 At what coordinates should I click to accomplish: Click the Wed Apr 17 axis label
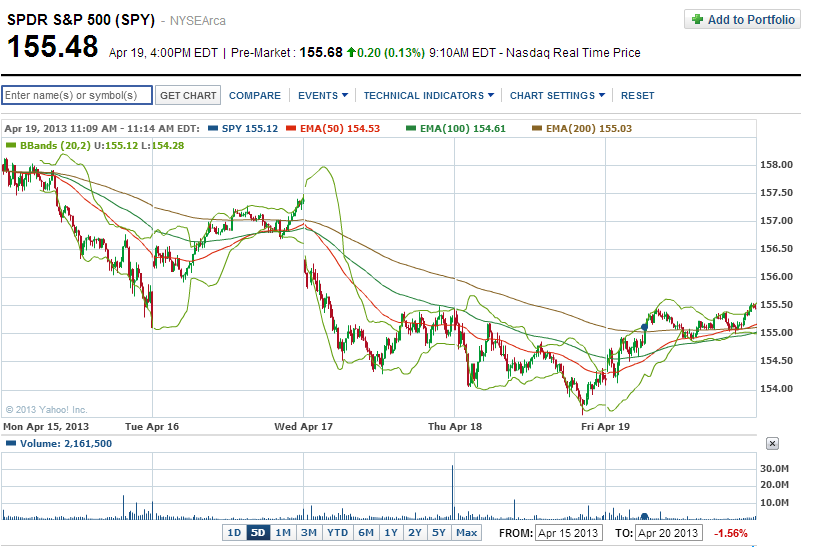coord(303,427)
